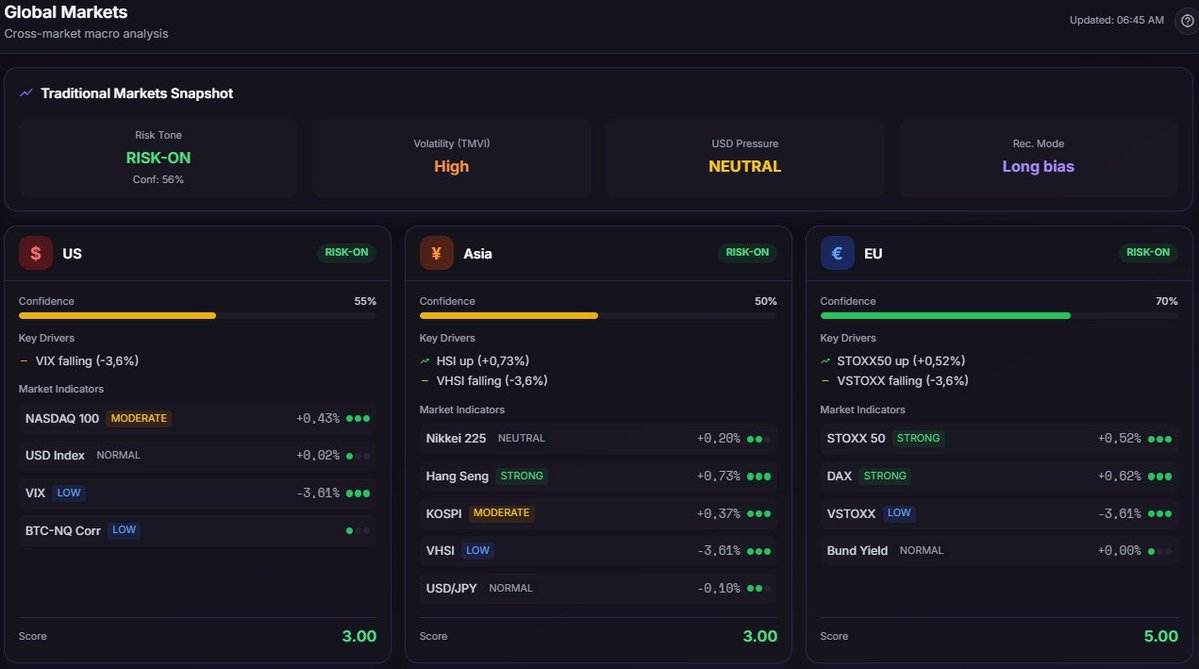The height and width of the screenshot is (669, 1199).
Task: Click the NEUTRAL tag on Nikkei 225
Action: [522, 438]
